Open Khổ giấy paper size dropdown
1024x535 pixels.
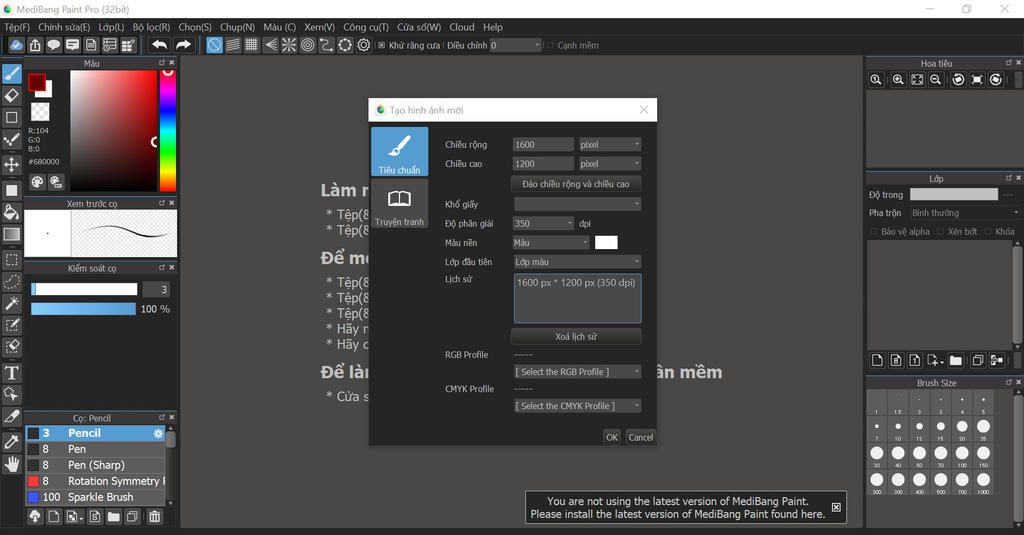[x=577, y=204]
